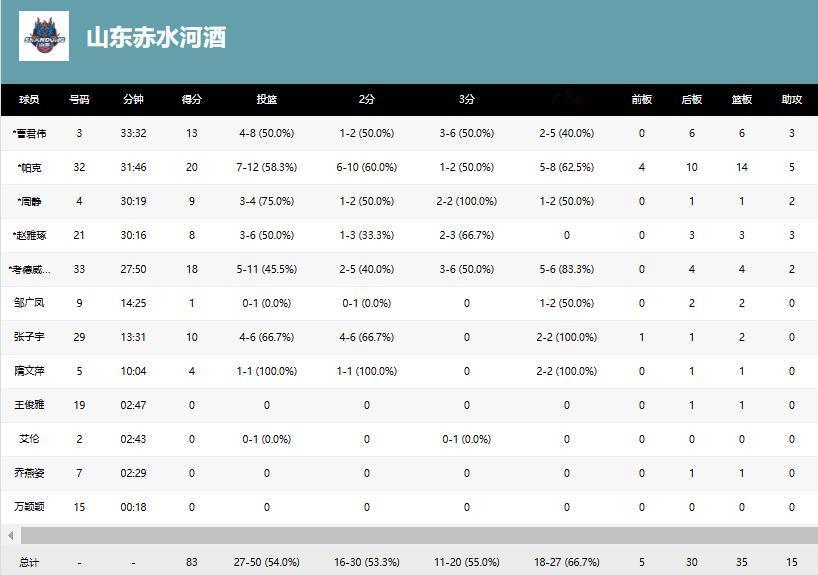The image size is (818, 575).
Task: Click minutes value 30:19
Action: point(134,201)
